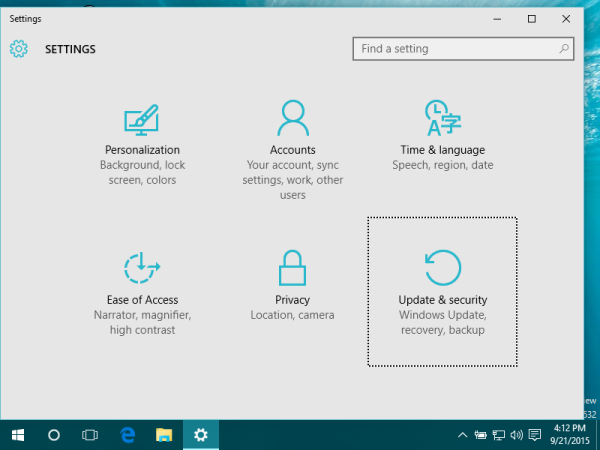This screenshot has width=600, height=450.
Task: Click 'Location, camera' description
Action: coord(292,315)
